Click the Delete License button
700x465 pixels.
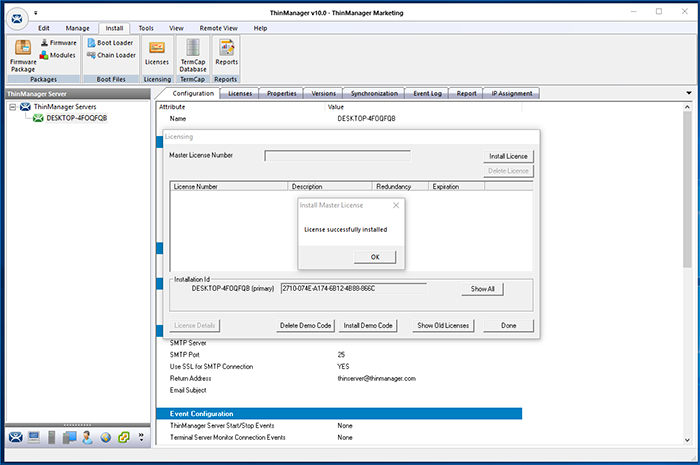(508, 171)
